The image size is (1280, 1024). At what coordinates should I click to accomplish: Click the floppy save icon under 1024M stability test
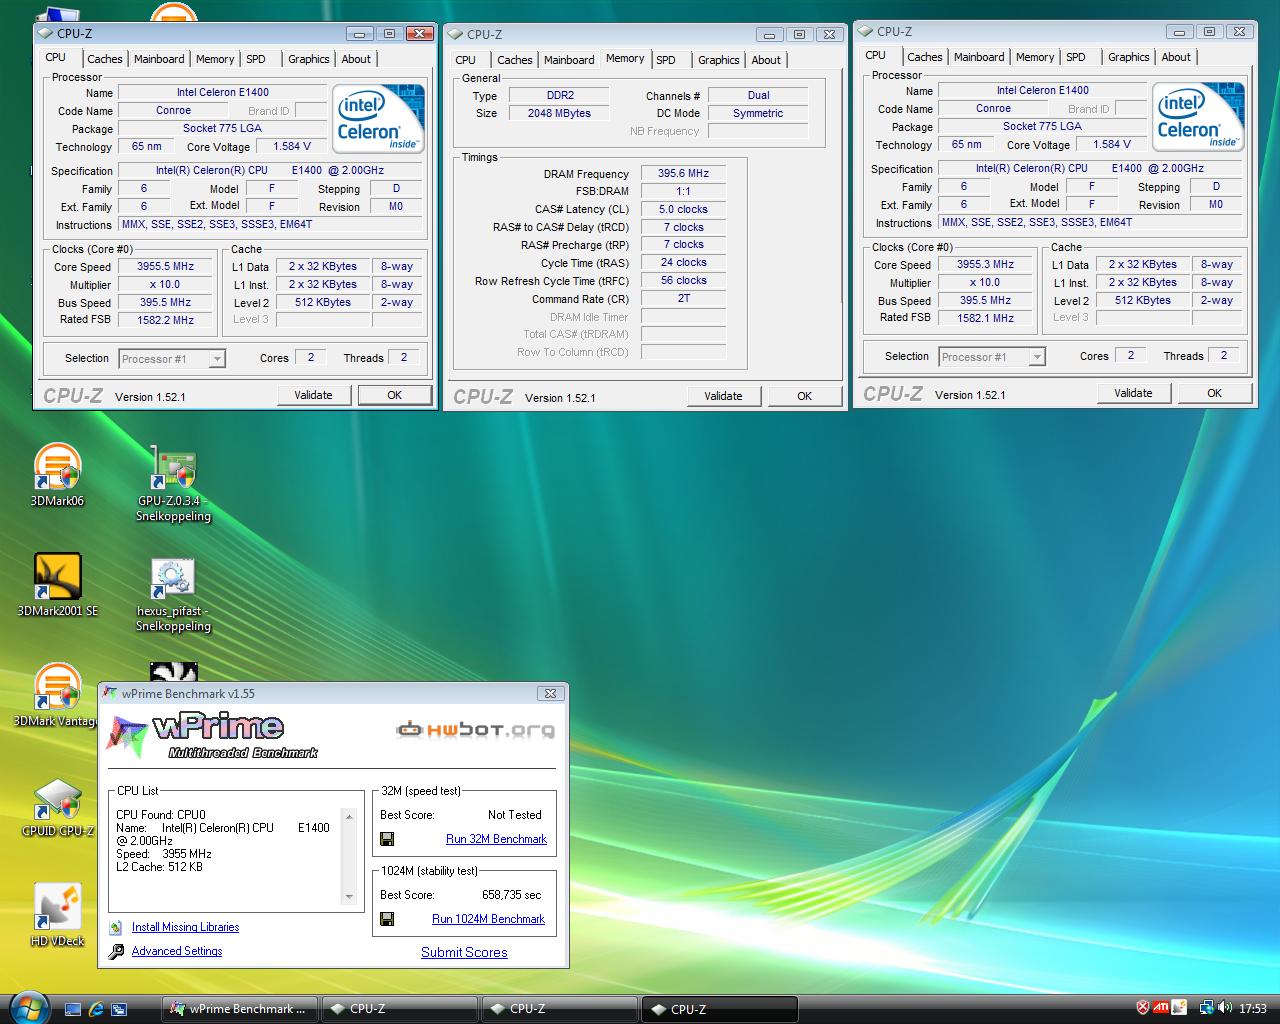[x=387, y=918]
